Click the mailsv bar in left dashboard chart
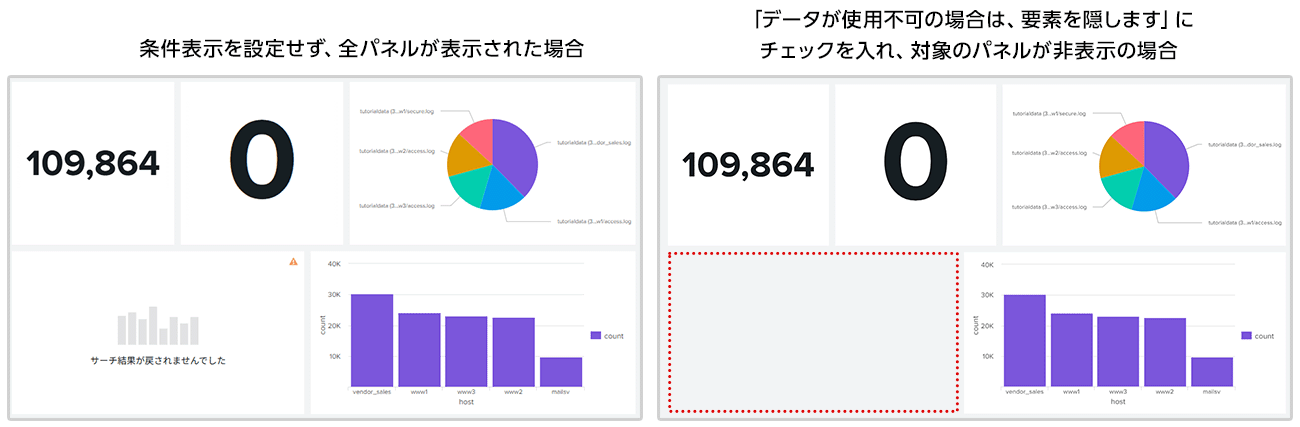The width and height of the screenshot is (1300, 427). pyautogui.click(x=561, y=371)
